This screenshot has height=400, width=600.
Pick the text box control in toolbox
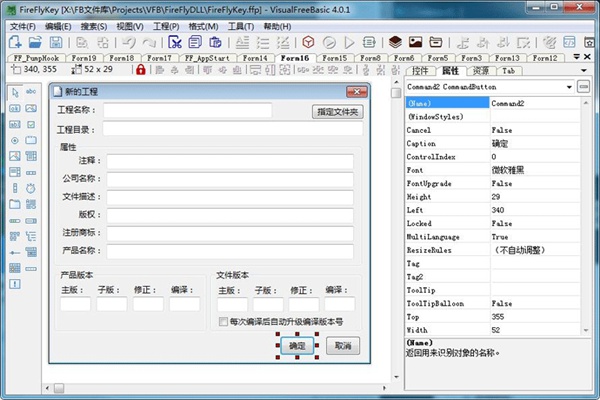[15, 124]
